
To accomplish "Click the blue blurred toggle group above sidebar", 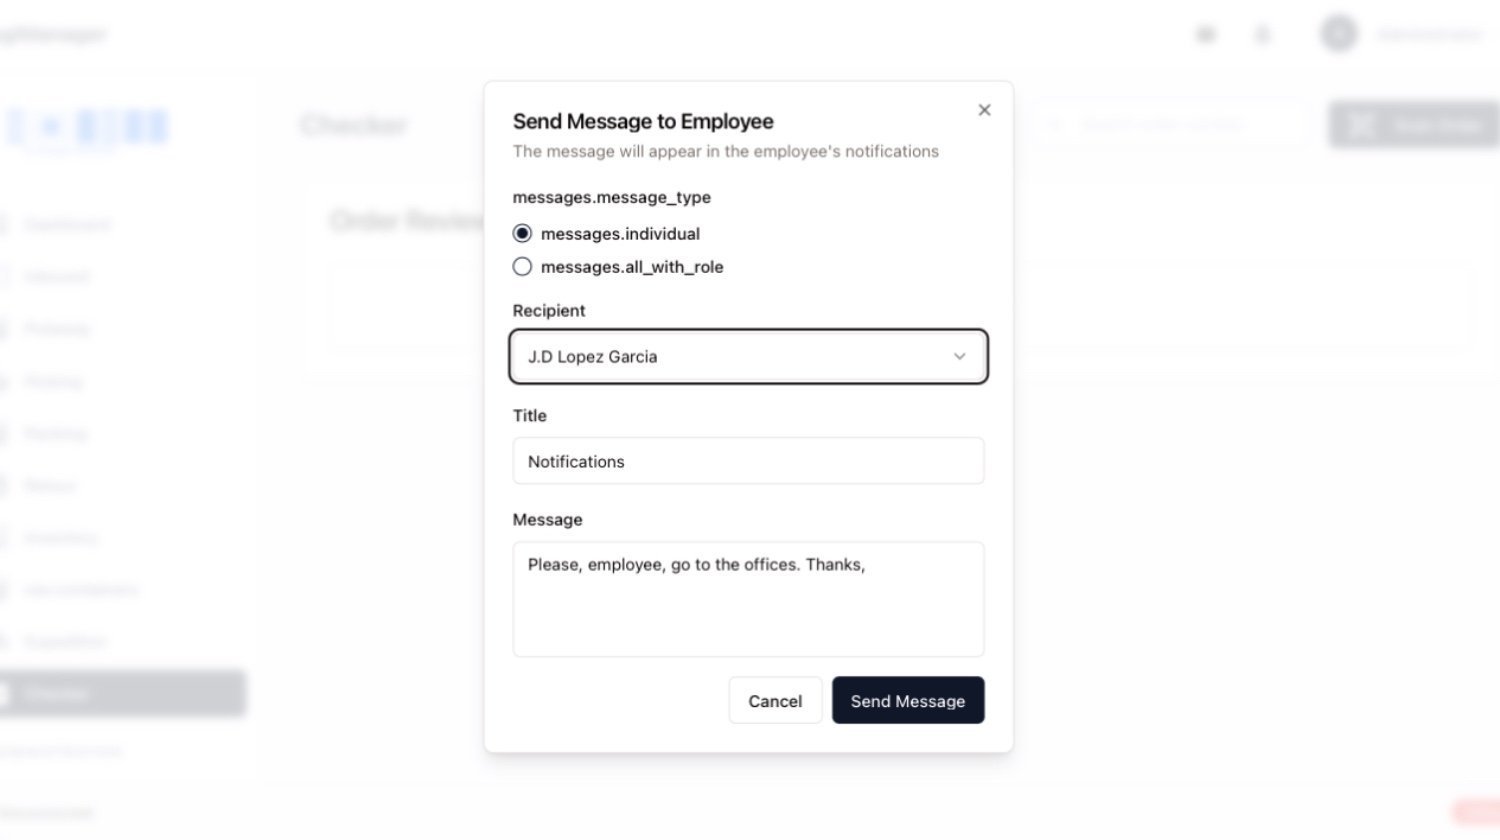I will point(88,127).
